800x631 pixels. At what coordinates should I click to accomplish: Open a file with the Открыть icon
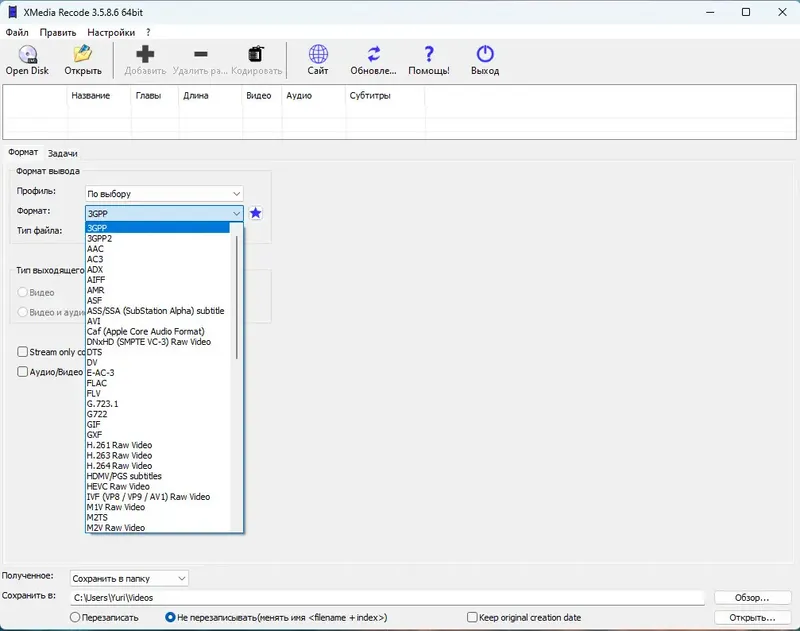83,54
